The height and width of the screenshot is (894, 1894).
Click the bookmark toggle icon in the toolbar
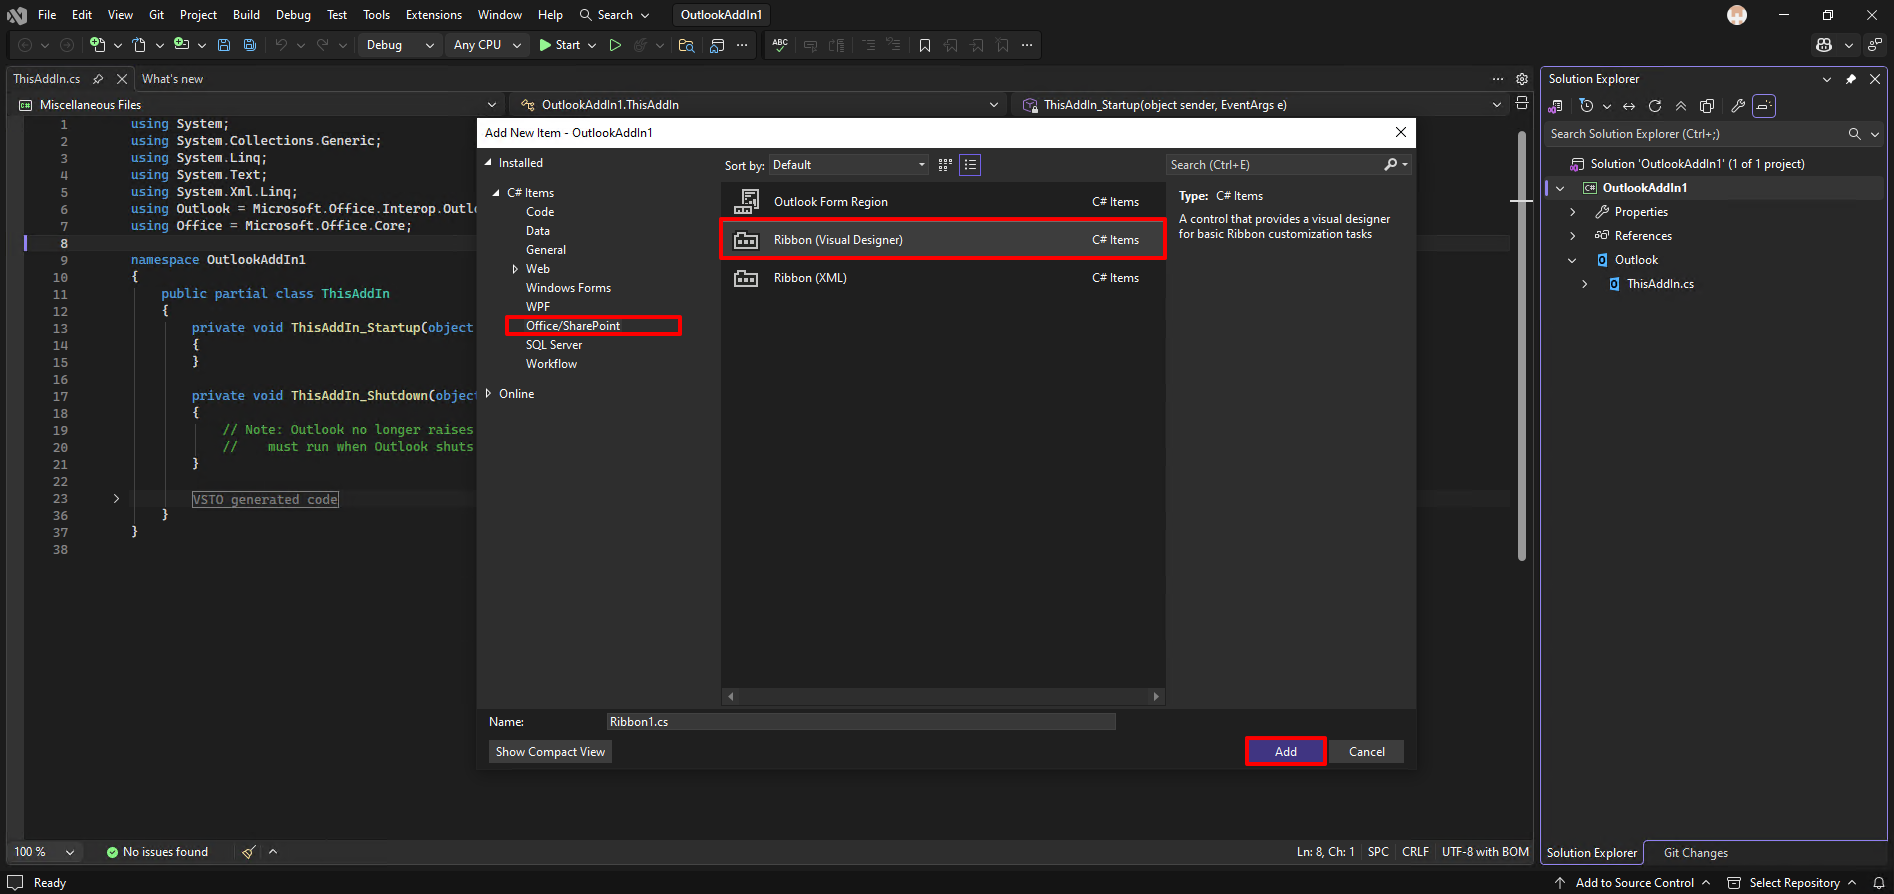tap(924, 45)
